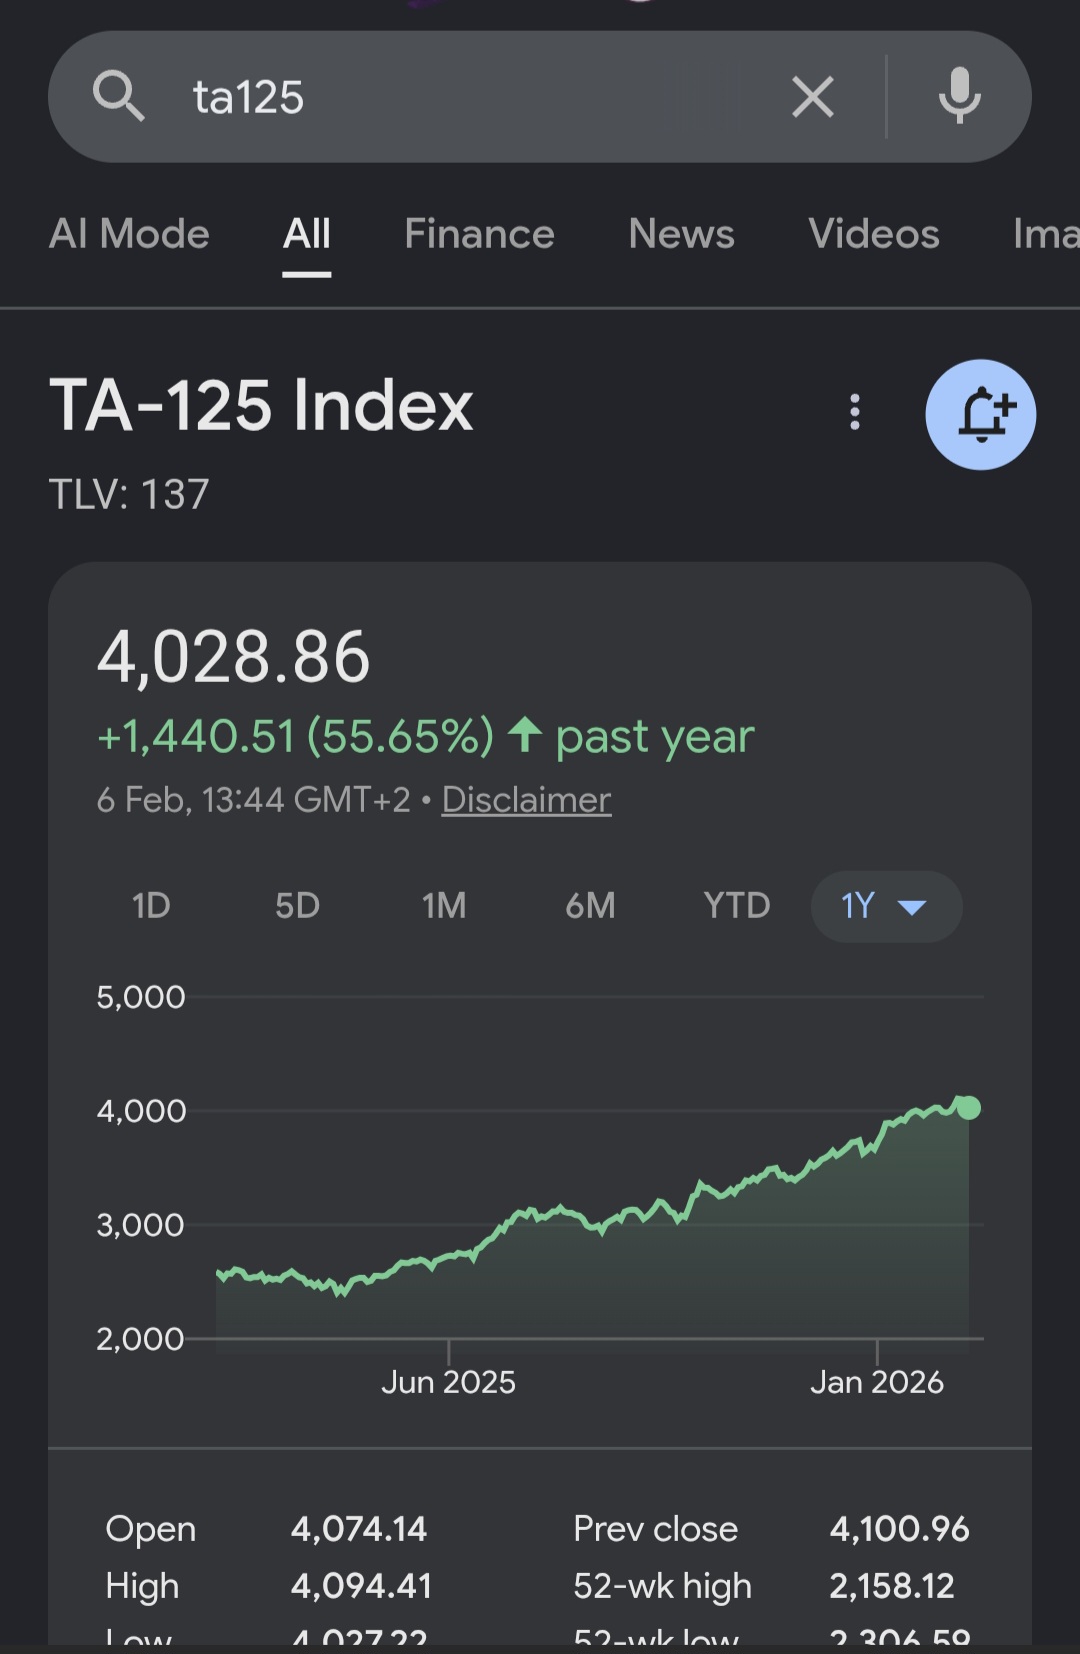Add a price alert with the bell icon

coord(981,414)
